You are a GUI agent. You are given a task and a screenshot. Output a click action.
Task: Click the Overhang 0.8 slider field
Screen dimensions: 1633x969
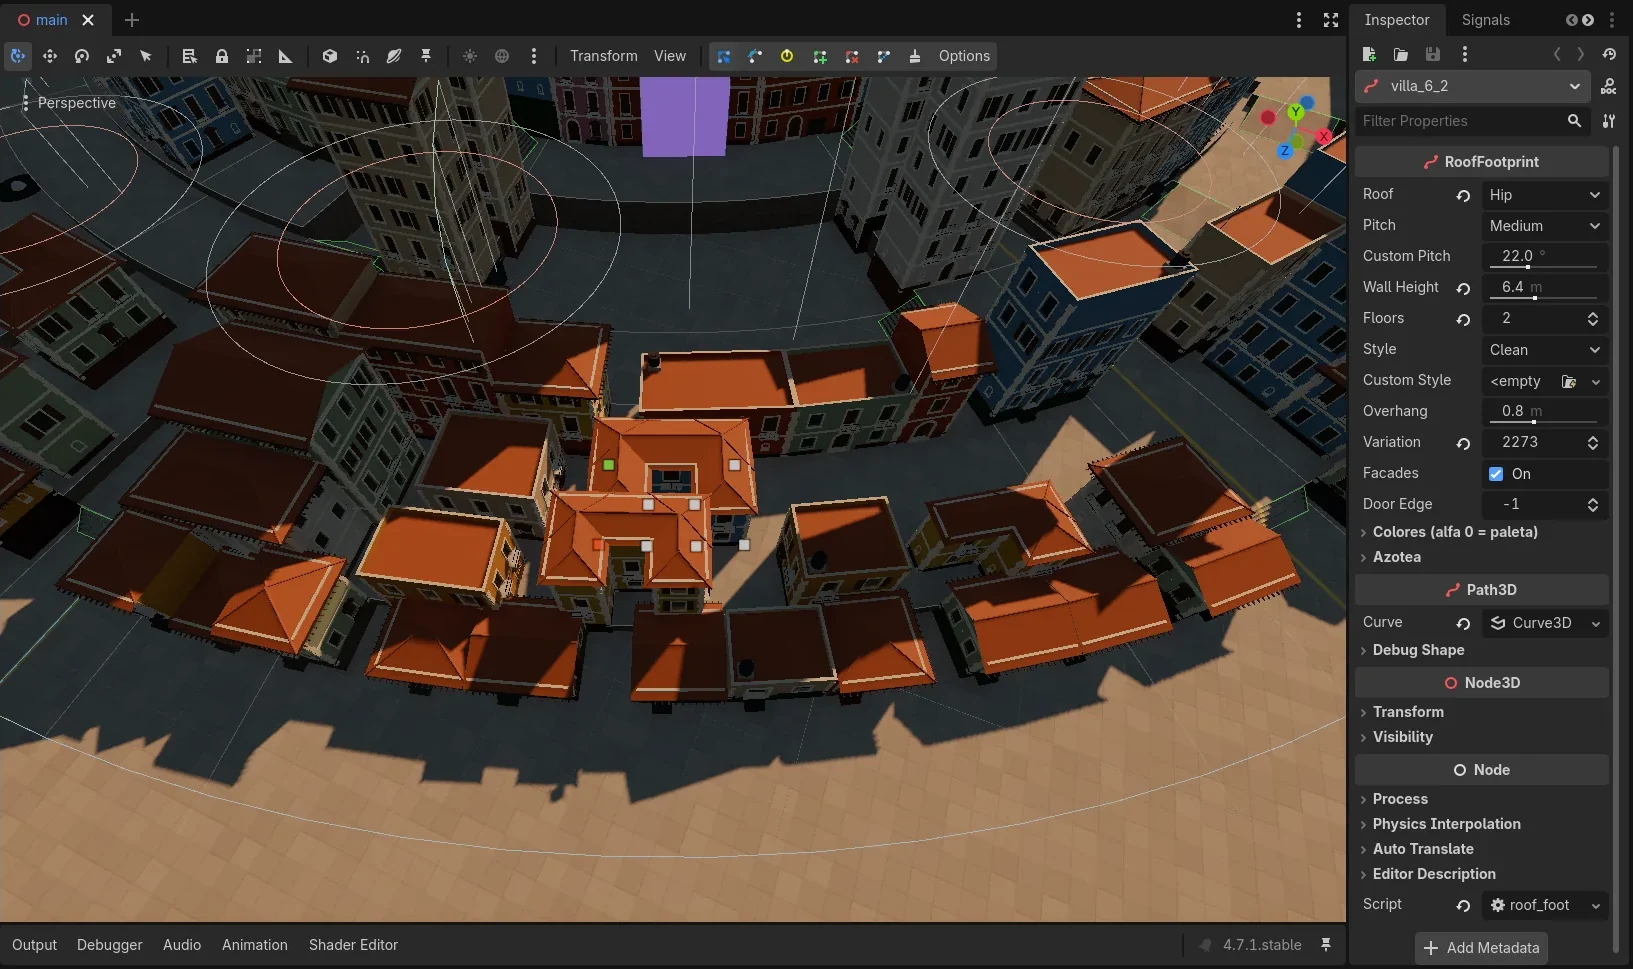tap(1545, 411)
